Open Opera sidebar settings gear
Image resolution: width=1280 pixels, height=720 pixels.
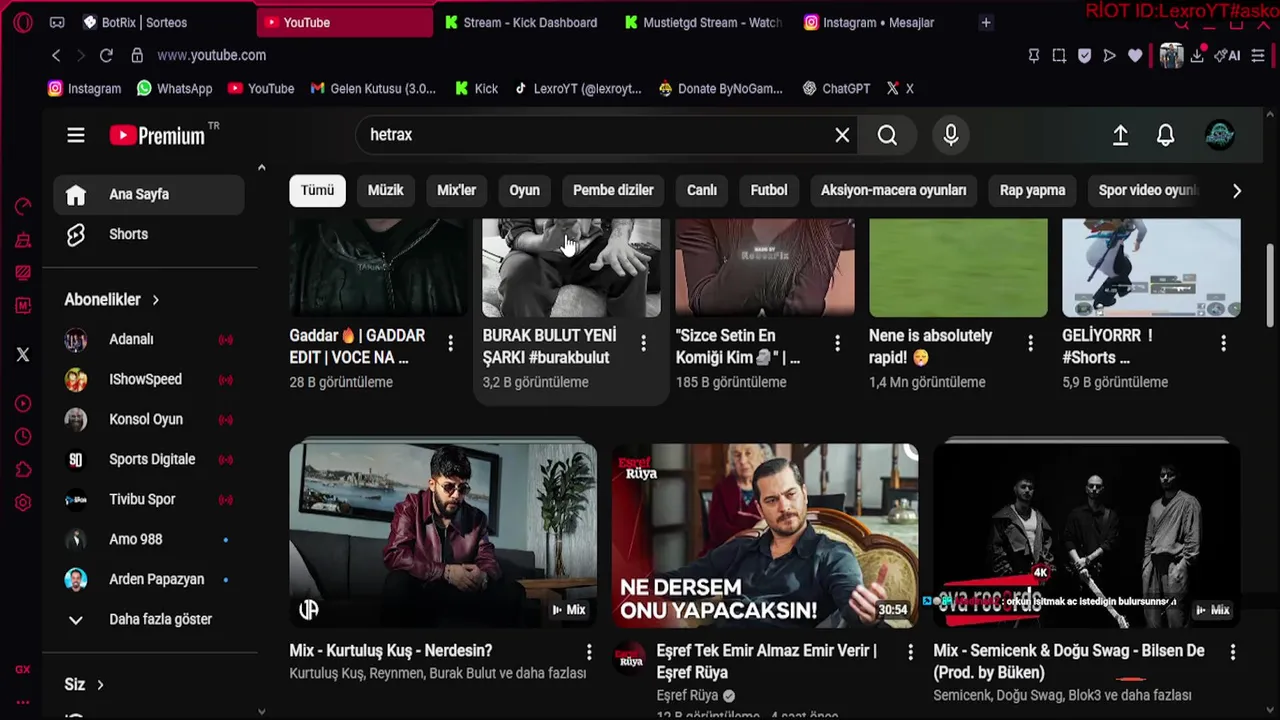tap(23, 503)
